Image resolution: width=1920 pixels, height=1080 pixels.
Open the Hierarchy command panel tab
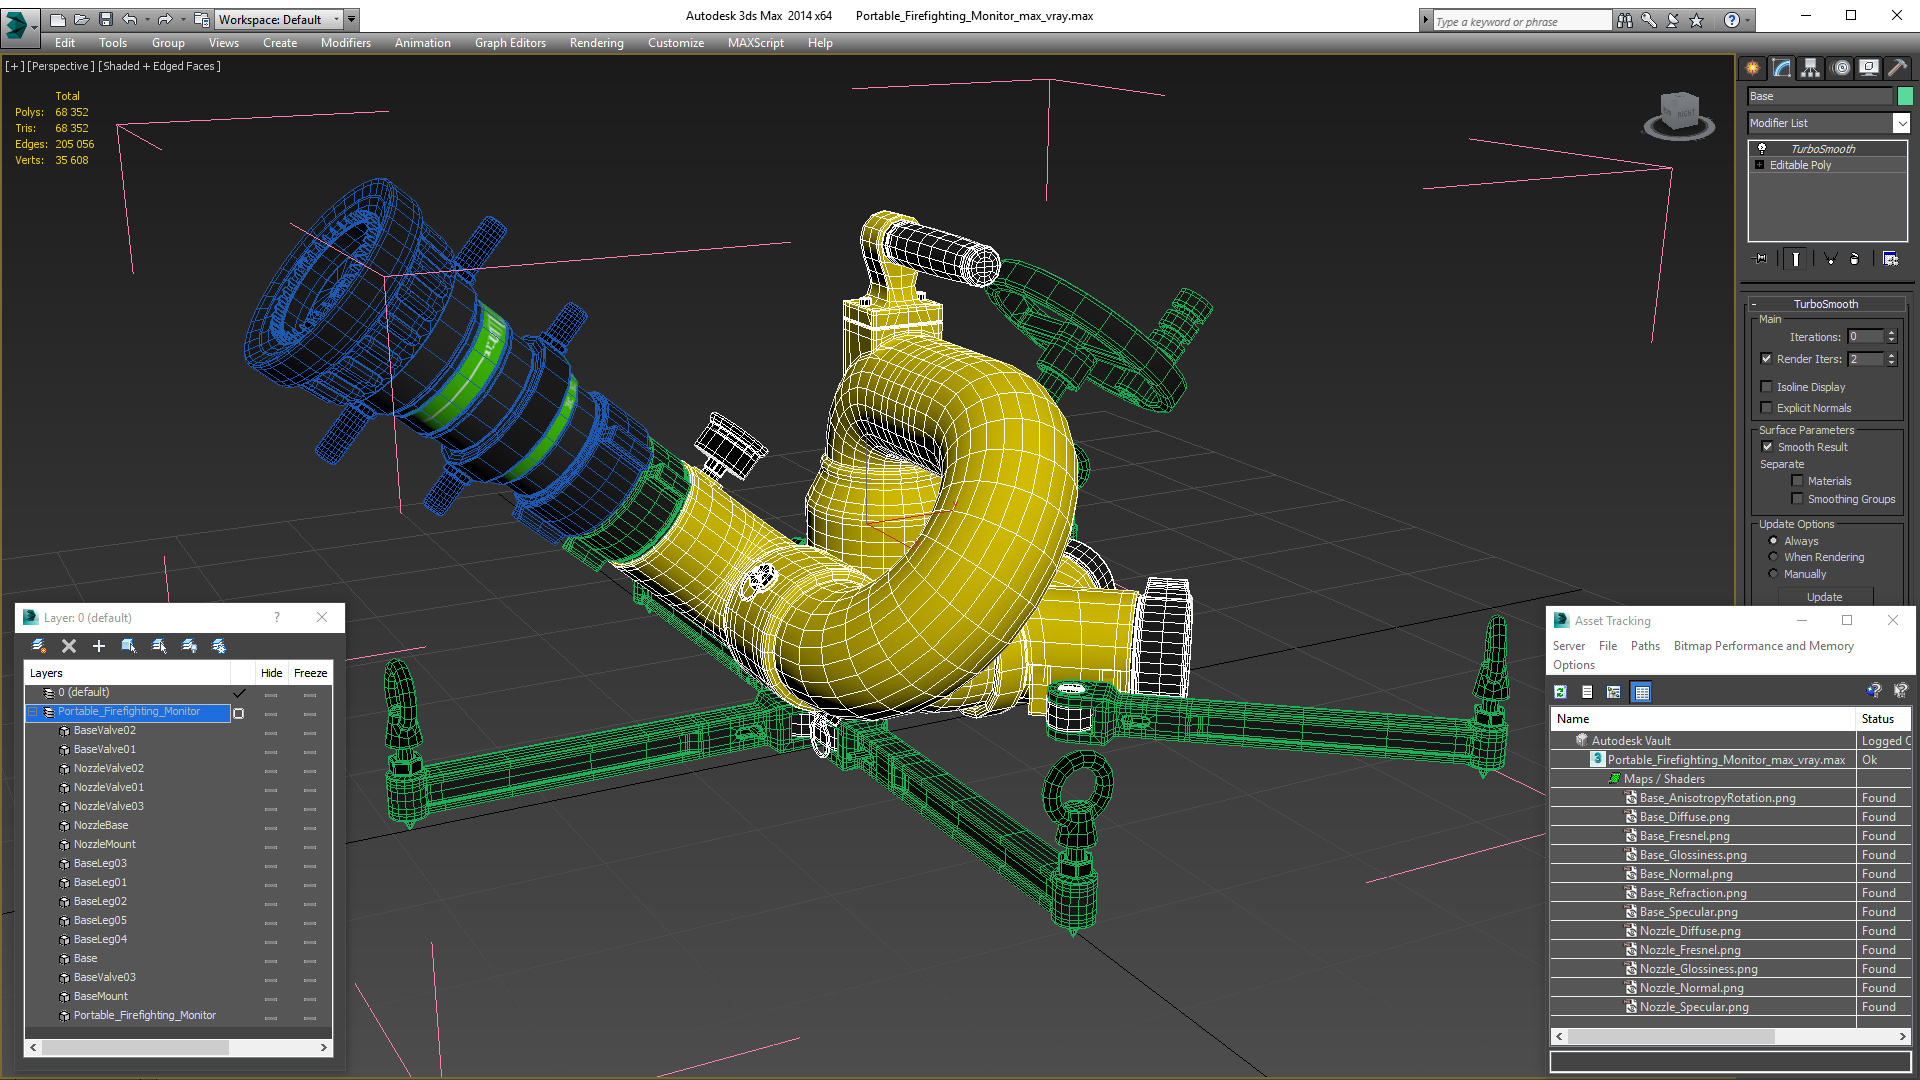click(x=1811, y=68)
